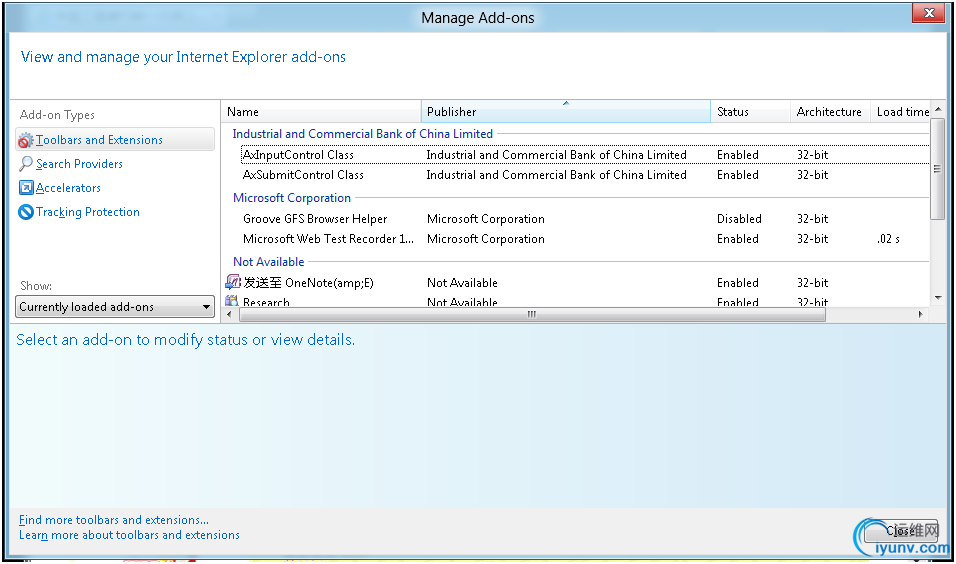The image size is (956, 564).
Task: Click the Accelerators arrow icon
Action: click(26, 188)
